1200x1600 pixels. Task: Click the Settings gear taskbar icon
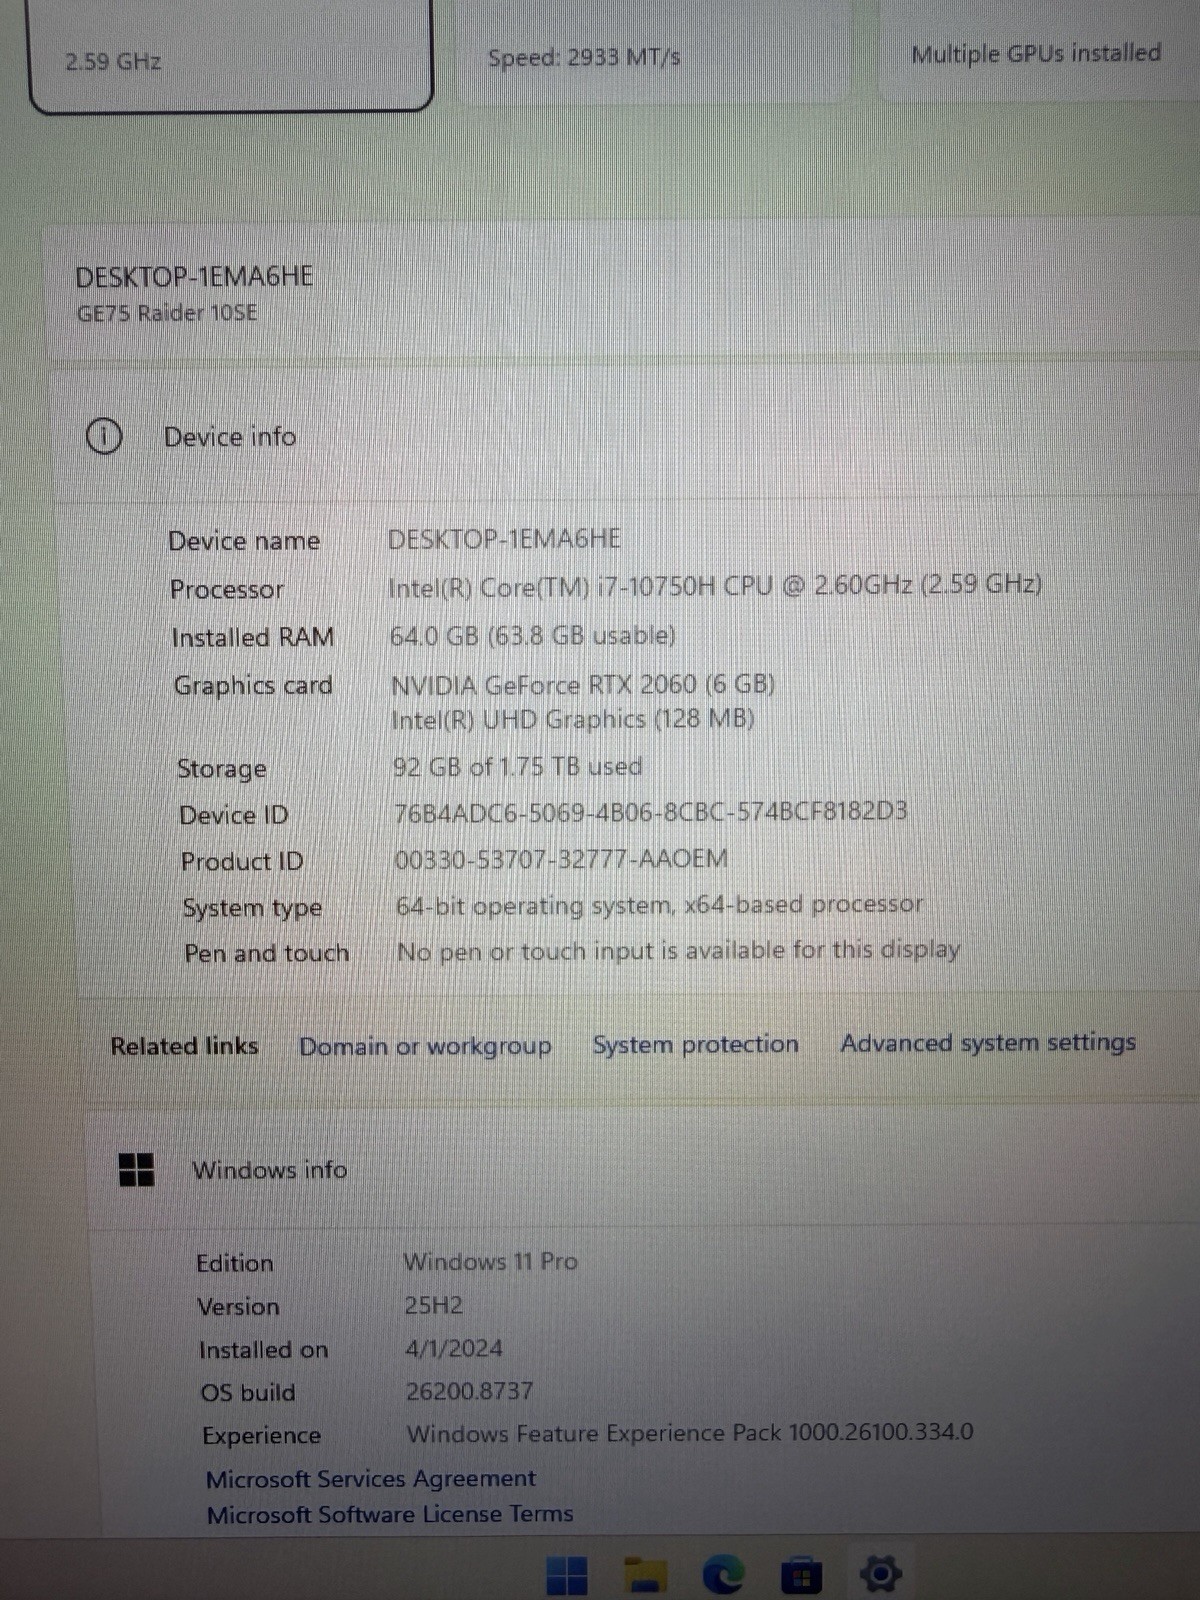(880, 1574)
